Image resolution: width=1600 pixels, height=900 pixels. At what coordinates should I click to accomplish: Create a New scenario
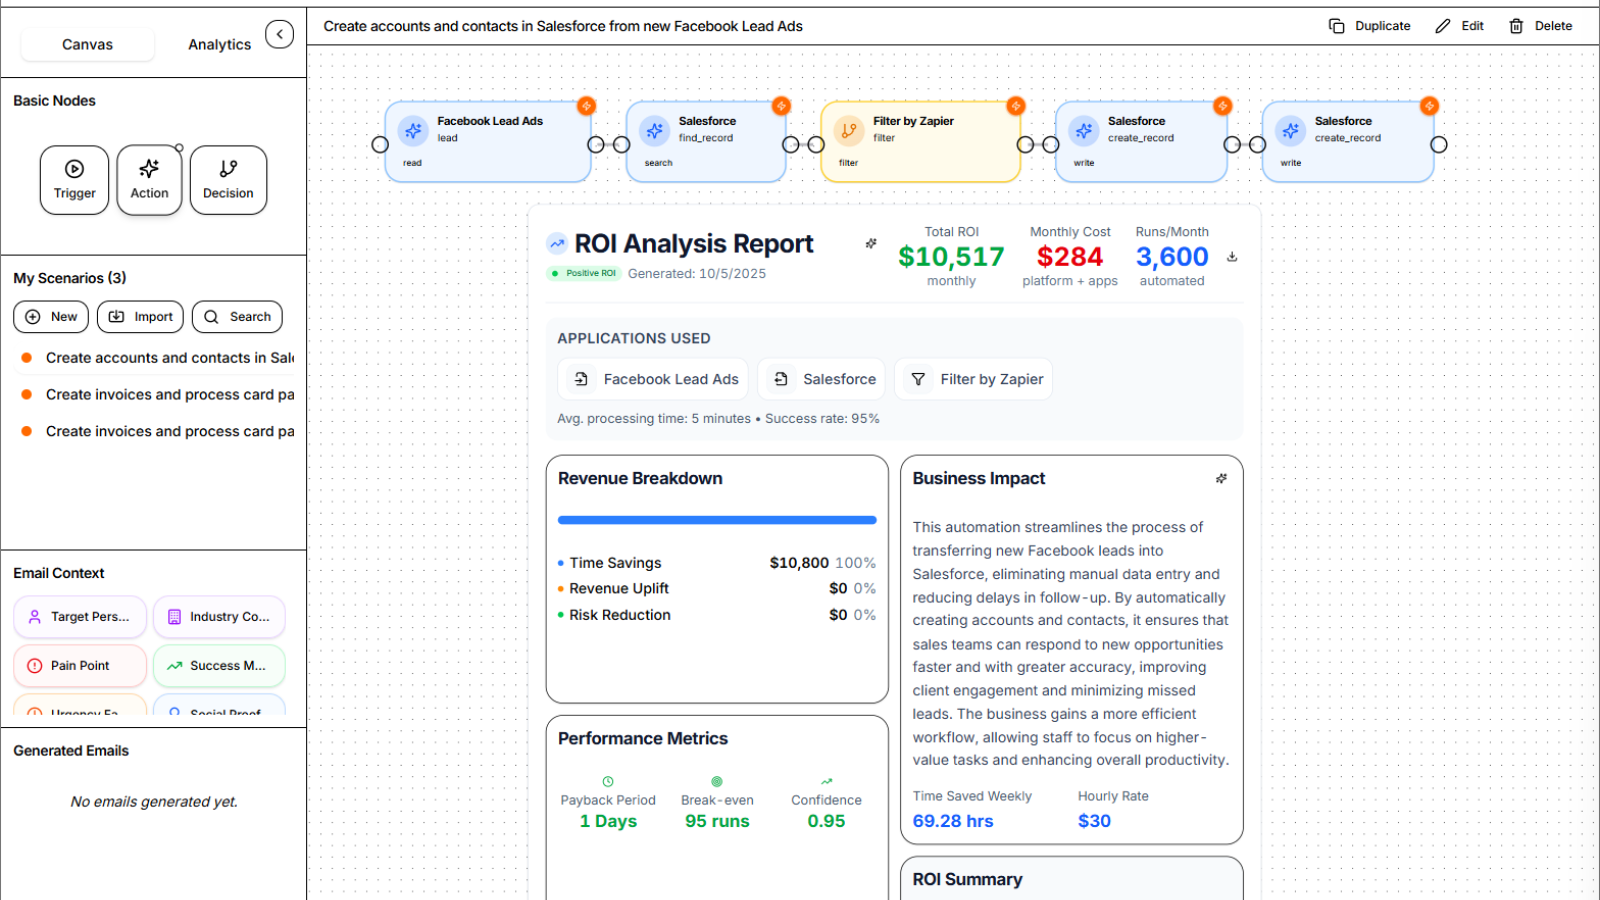point(51,317)
